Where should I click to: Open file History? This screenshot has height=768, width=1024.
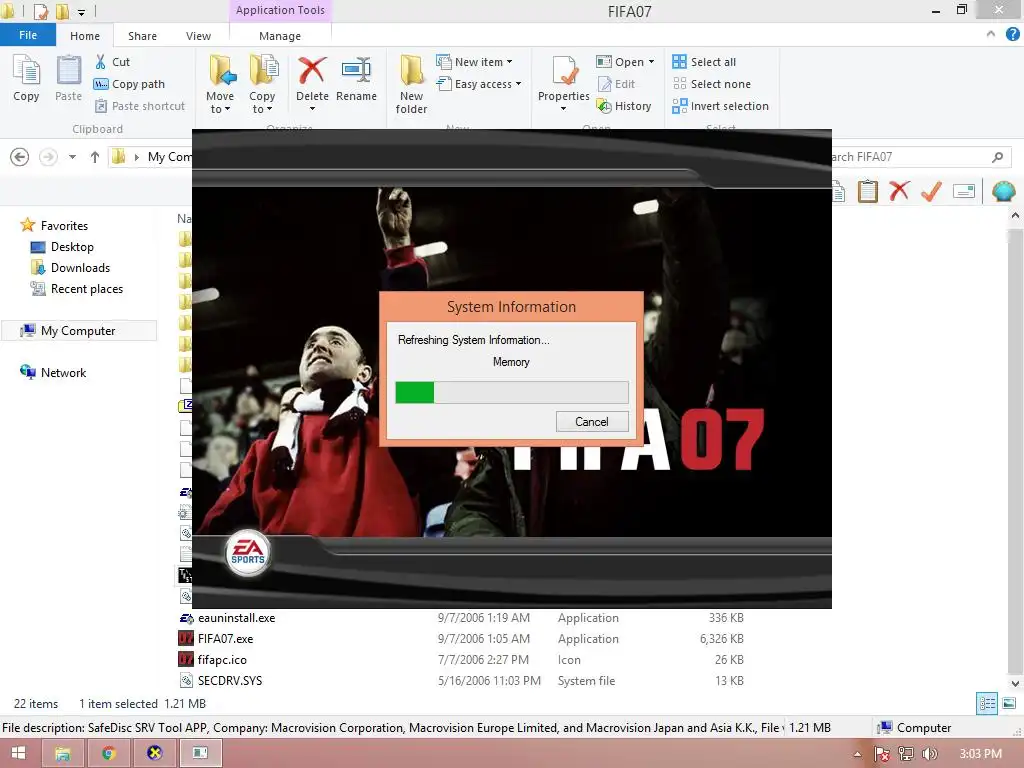tap(624, 106)
